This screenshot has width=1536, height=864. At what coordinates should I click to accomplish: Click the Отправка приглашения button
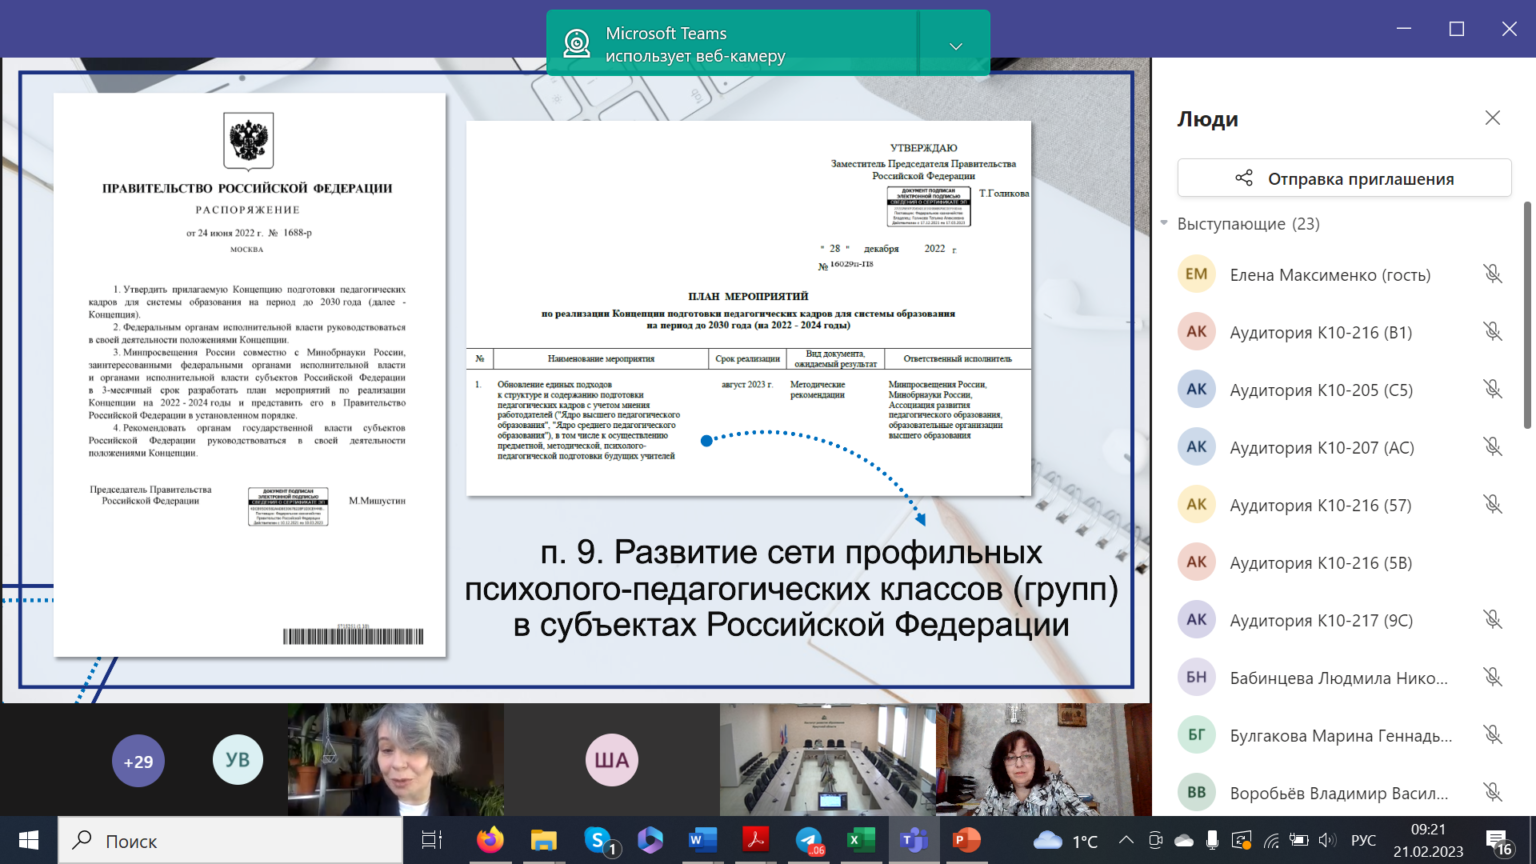(1344, 178)
